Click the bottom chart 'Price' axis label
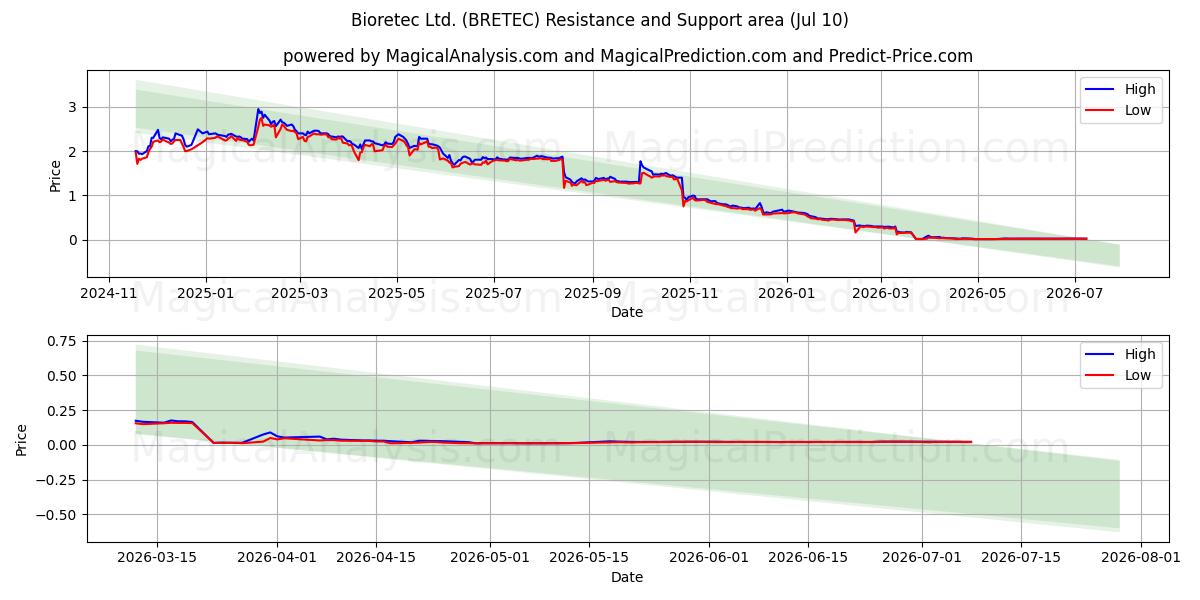Image resolution: width=1200 pixels, height=600 pixels. [x=22, y=439]
